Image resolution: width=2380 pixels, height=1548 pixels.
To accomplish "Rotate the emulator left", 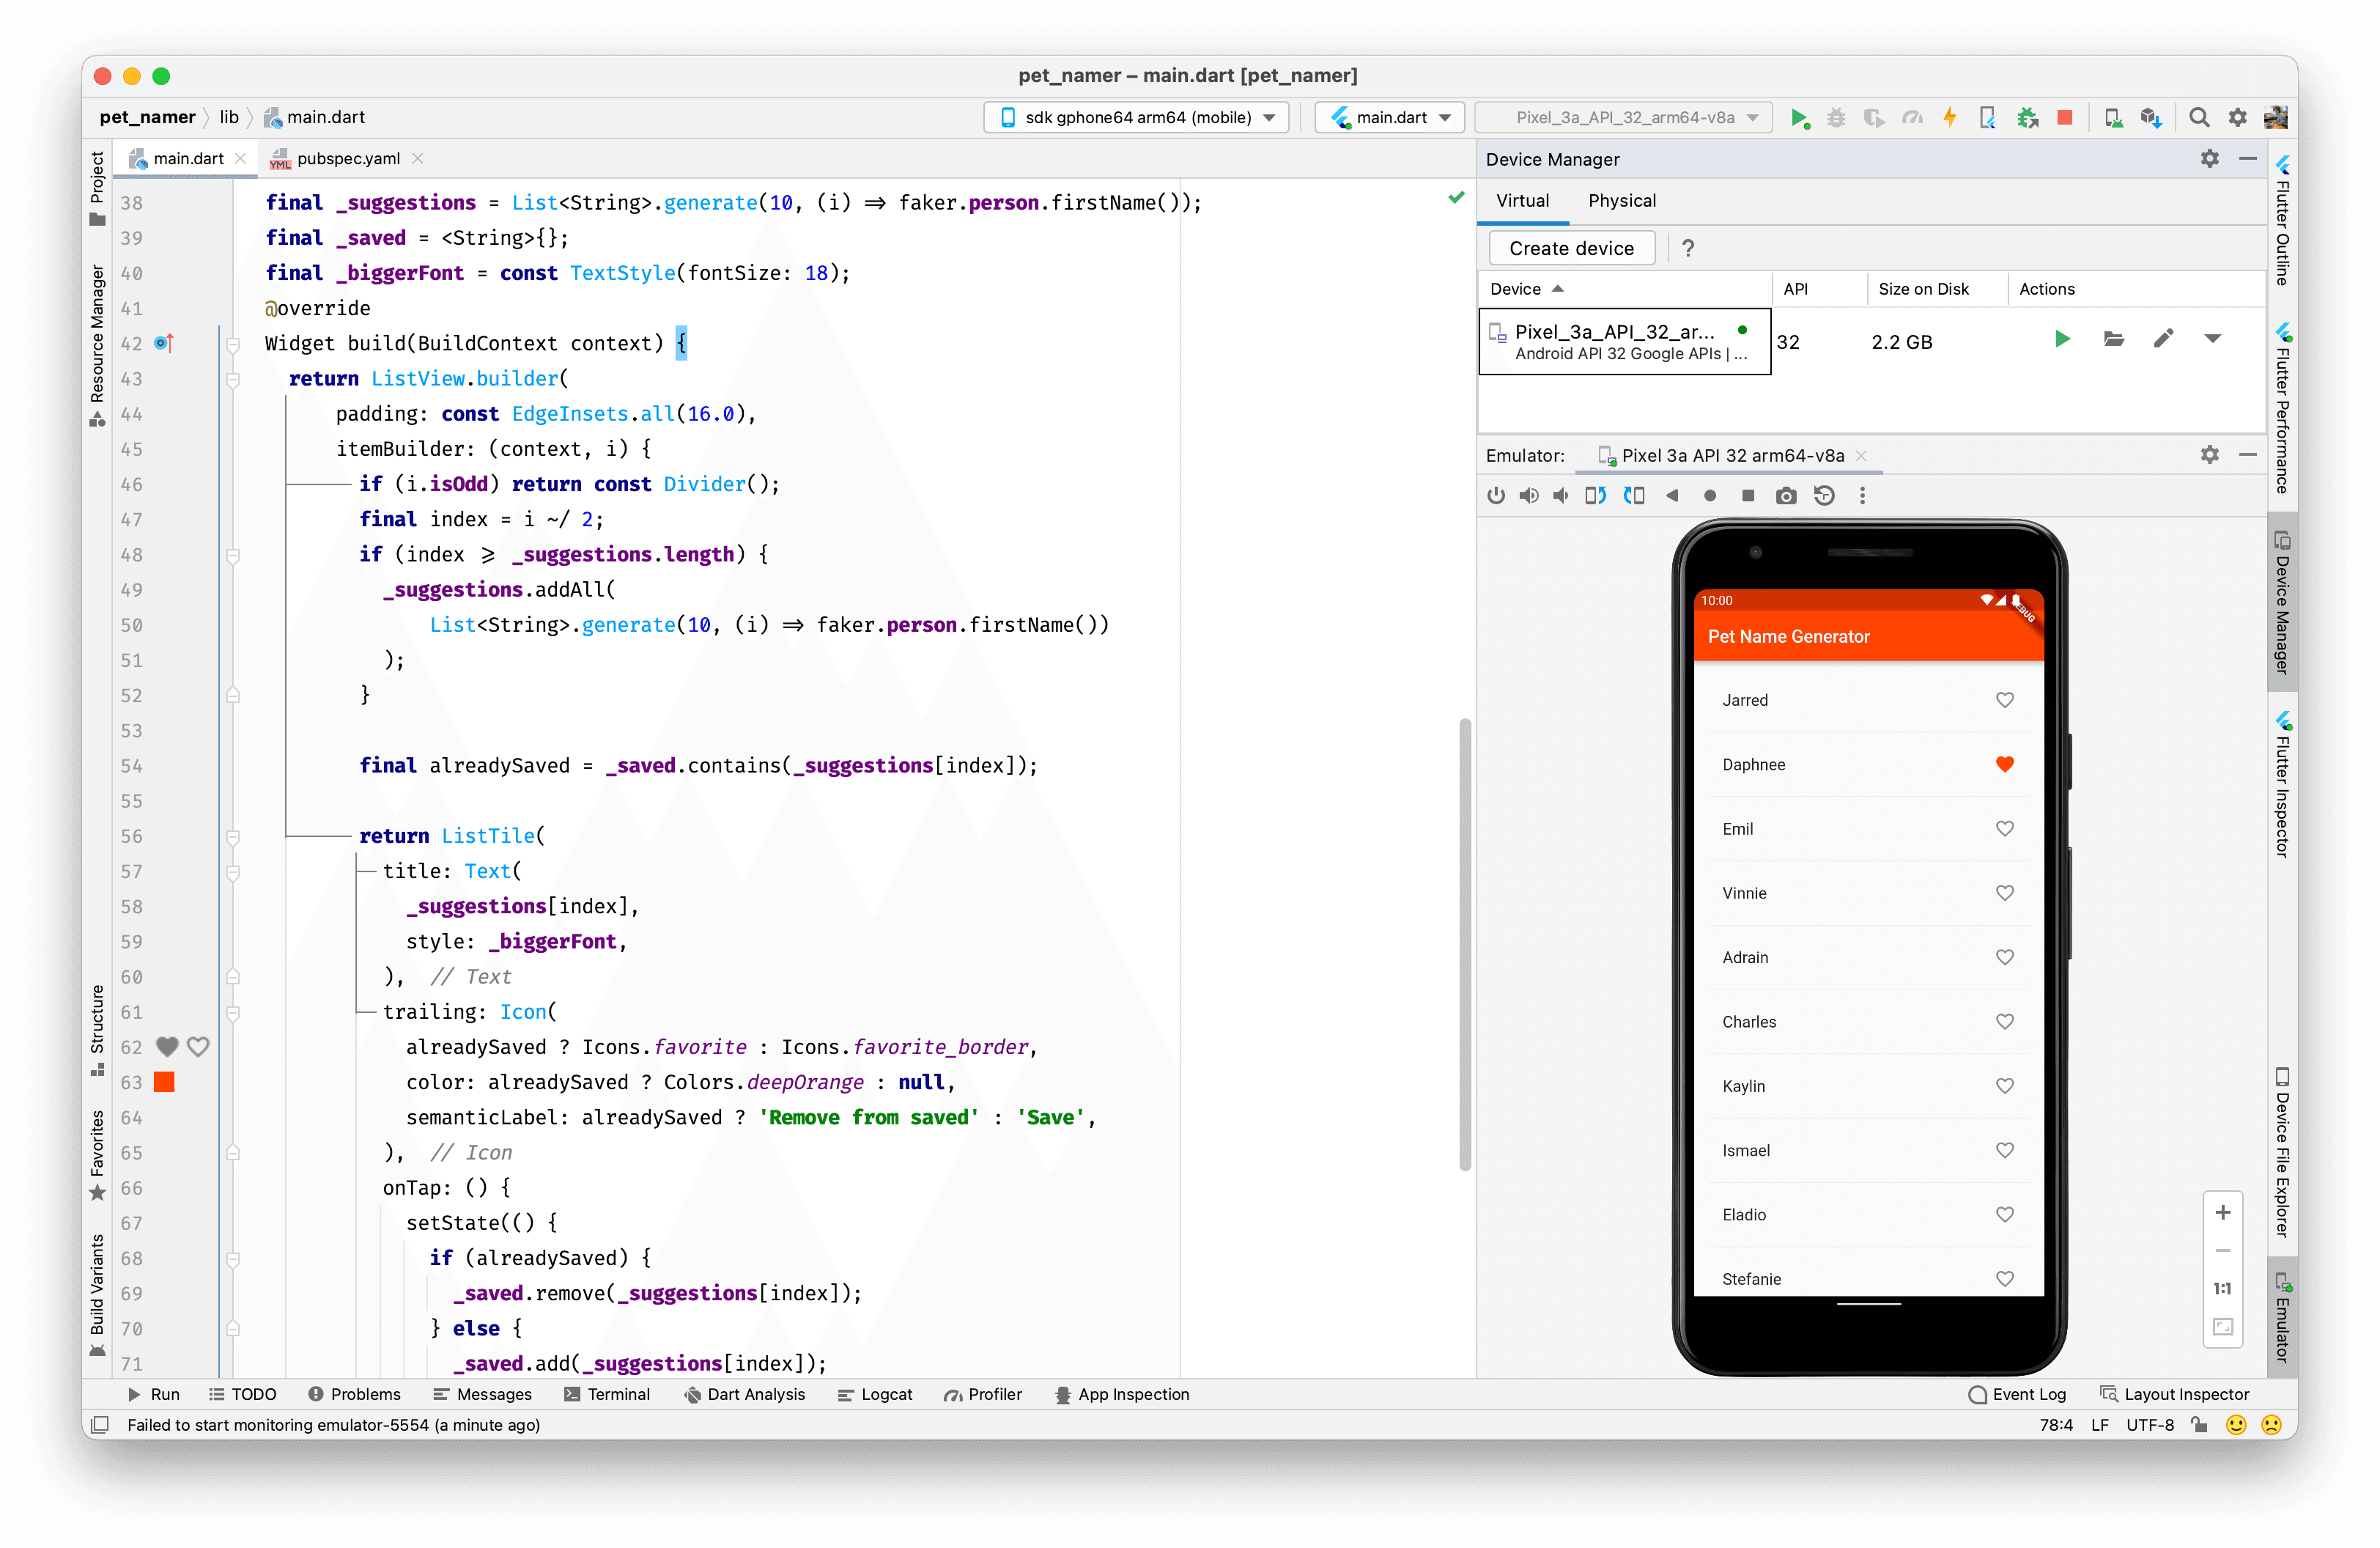I will pyautogui.click(x=1595, y=496).
